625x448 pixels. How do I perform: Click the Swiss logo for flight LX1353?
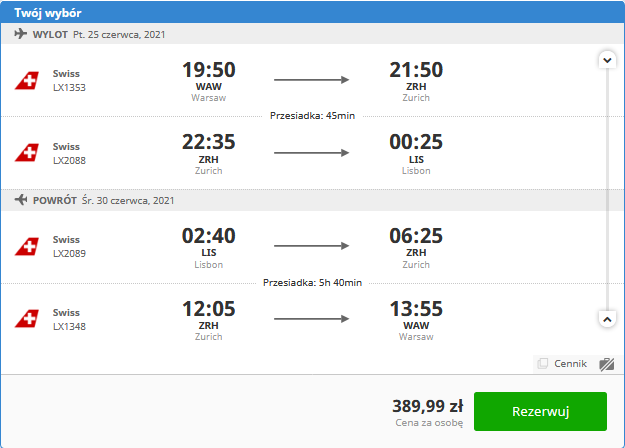tap(27, 81)
